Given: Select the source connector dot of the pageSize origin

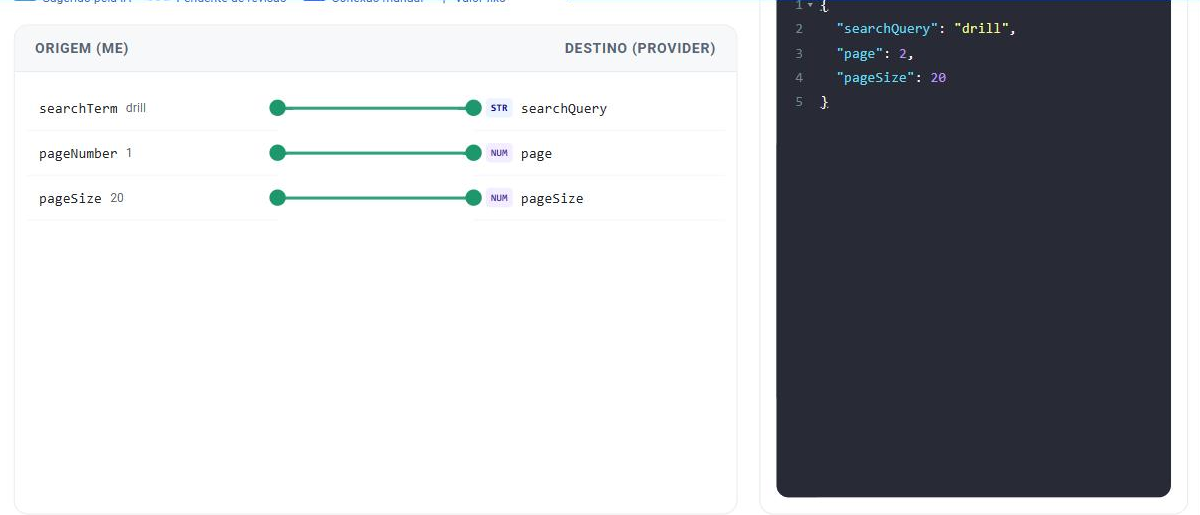Looking at the screenshot, I should pyautogui.click(x=278, y=198).
